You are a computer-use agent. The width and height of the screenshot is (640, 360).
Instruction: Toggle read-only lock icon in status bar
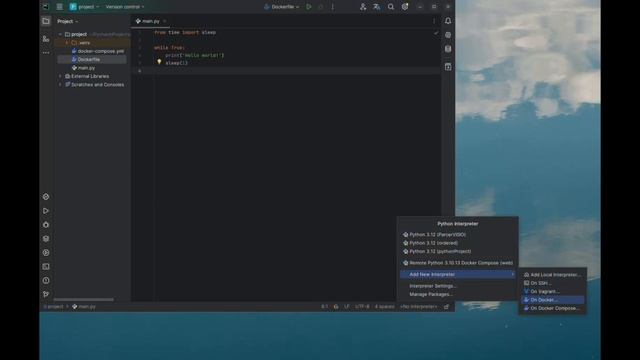446,307
